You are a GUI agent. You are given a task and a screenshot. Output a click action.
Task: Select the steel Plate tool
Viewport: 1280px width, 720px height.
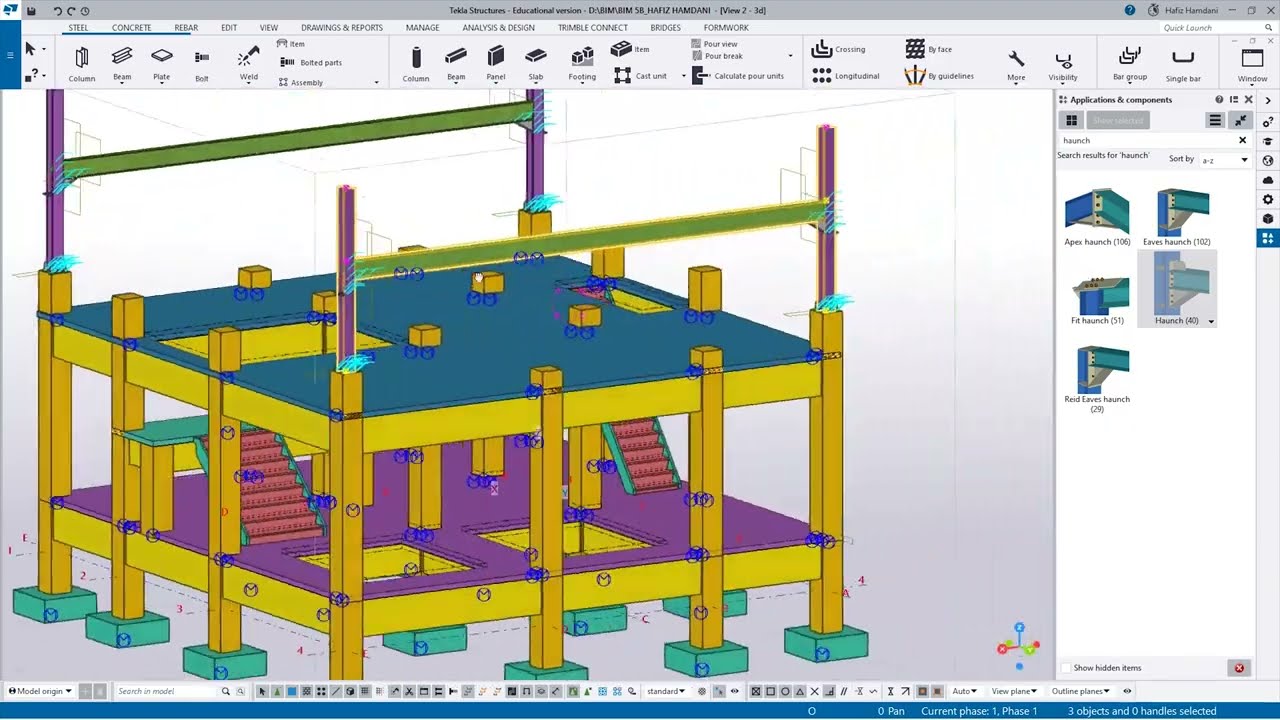coord(161,63)
